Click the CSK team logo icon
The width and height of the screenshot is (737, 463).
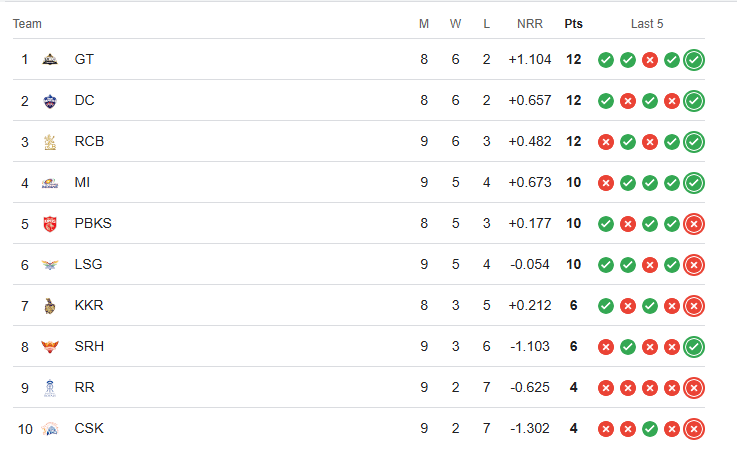point(50,429)
